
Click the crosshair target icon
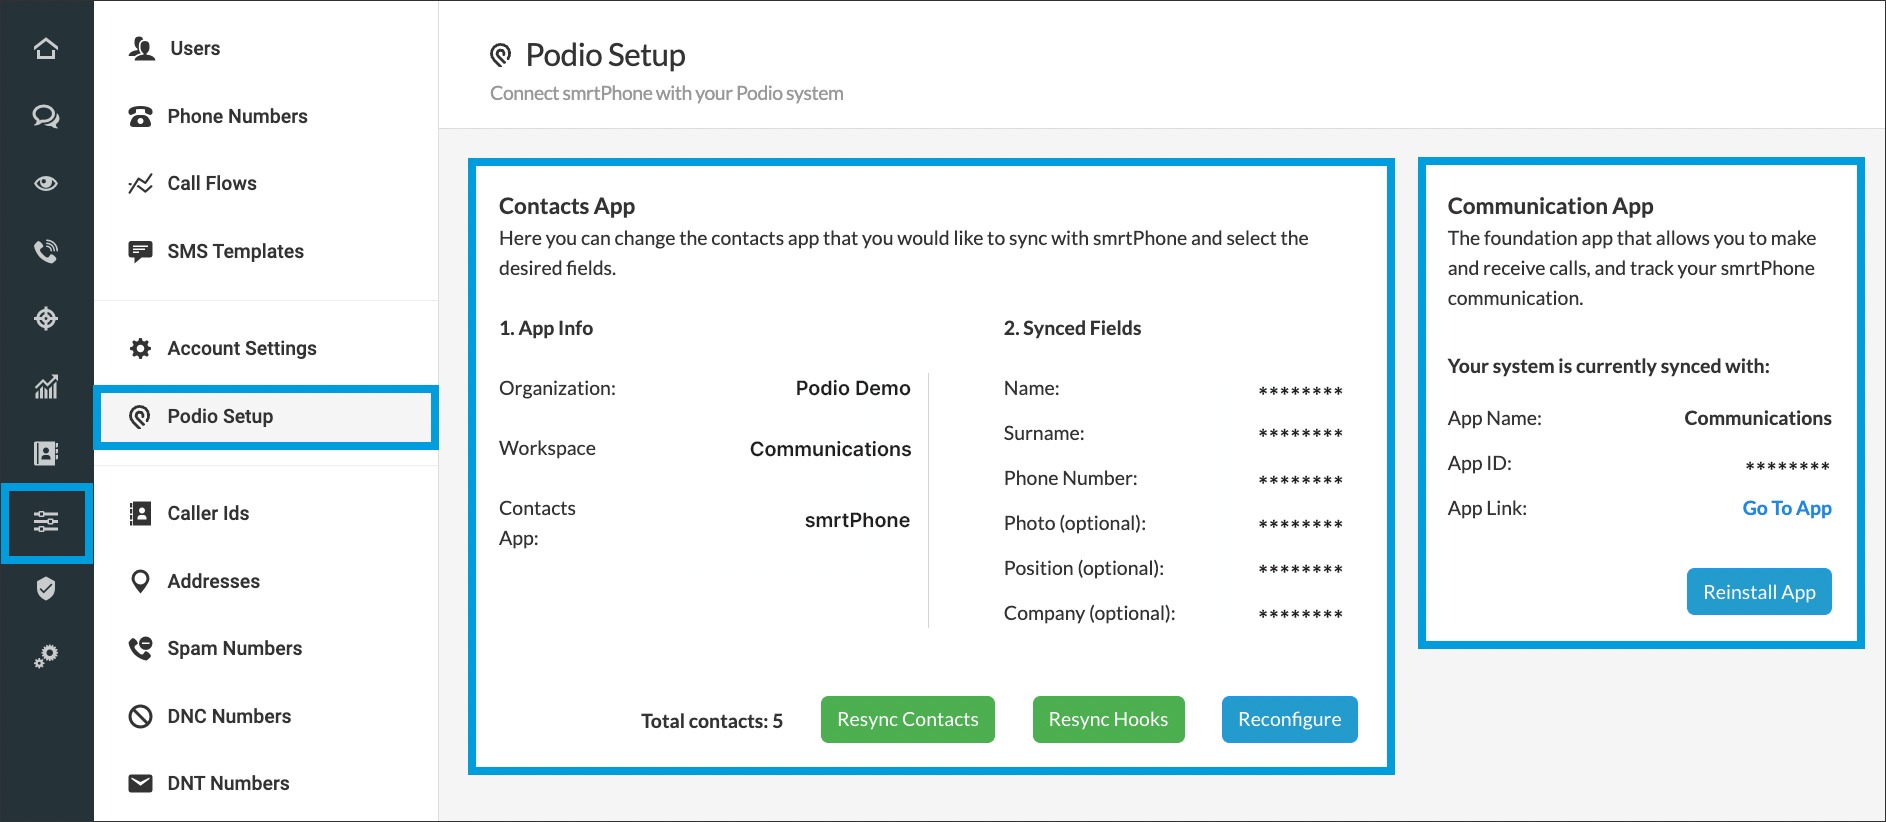tap(46, 319)
